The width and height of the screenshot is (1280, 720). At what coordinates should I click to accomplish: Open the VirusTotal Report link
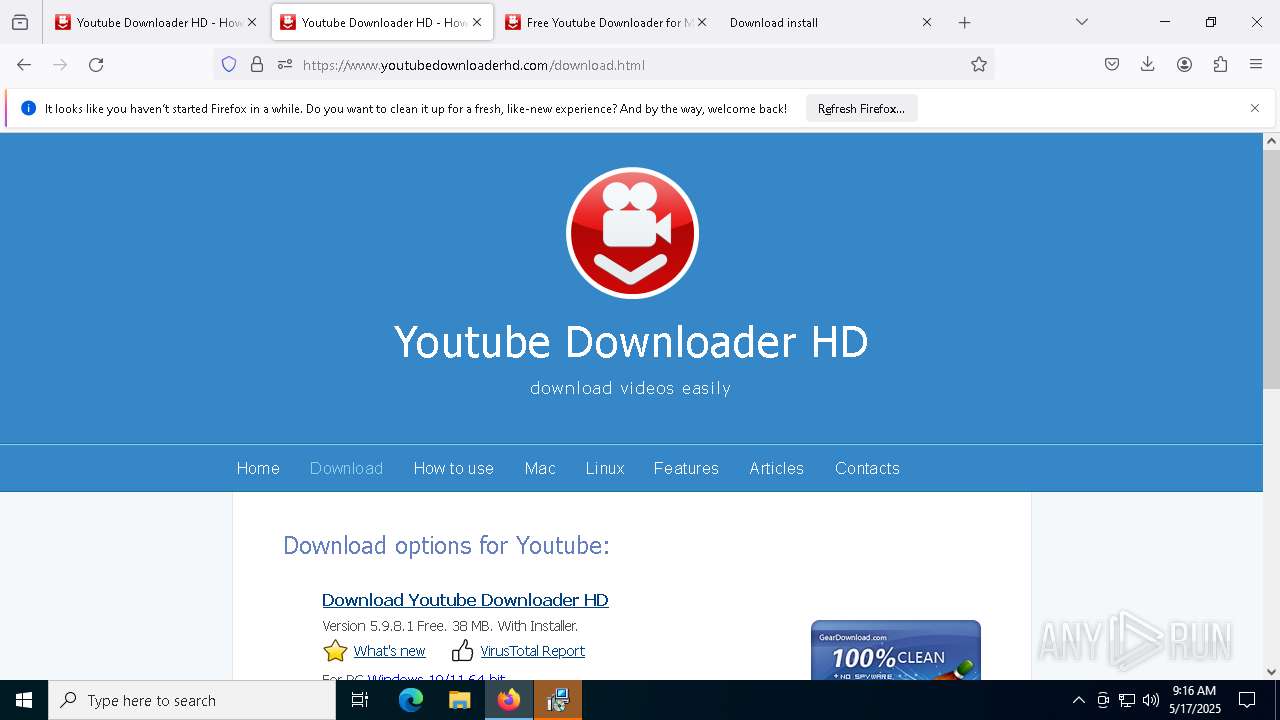click(x=532, y=651)
